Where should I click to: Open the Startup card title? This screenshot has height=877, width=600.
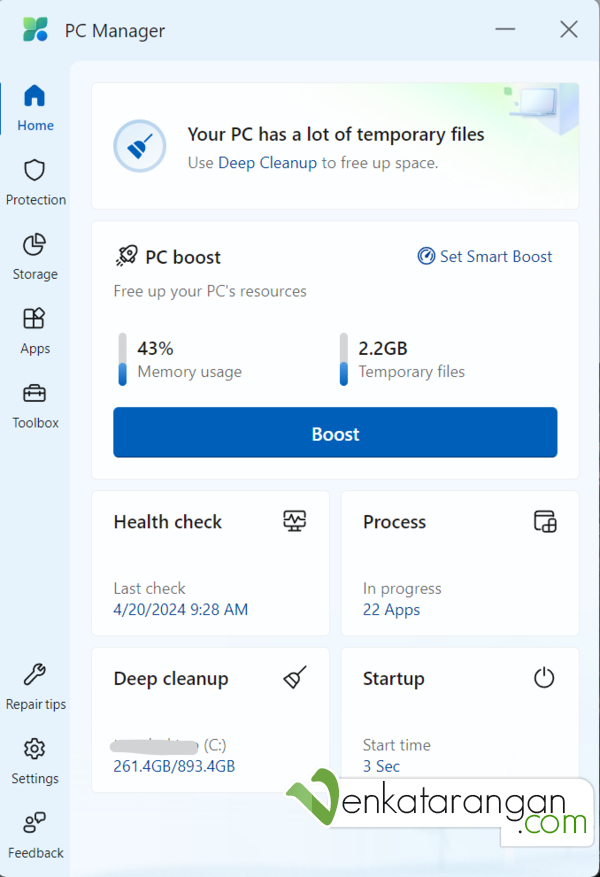click(394, 678)
